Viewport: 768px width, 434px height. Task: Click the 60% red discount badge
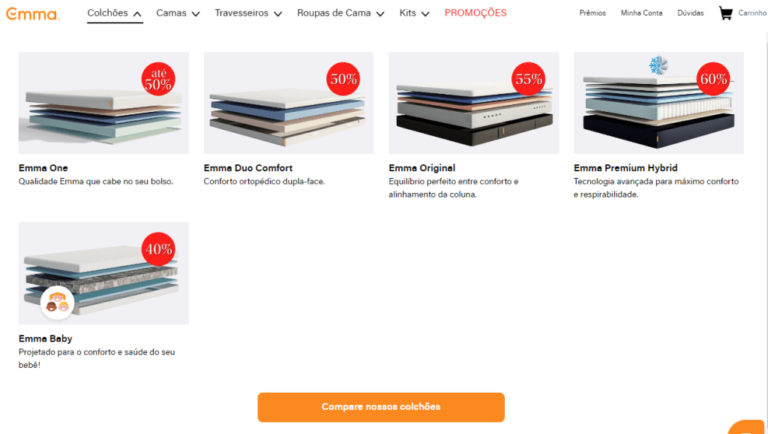[x=713, y=79]
